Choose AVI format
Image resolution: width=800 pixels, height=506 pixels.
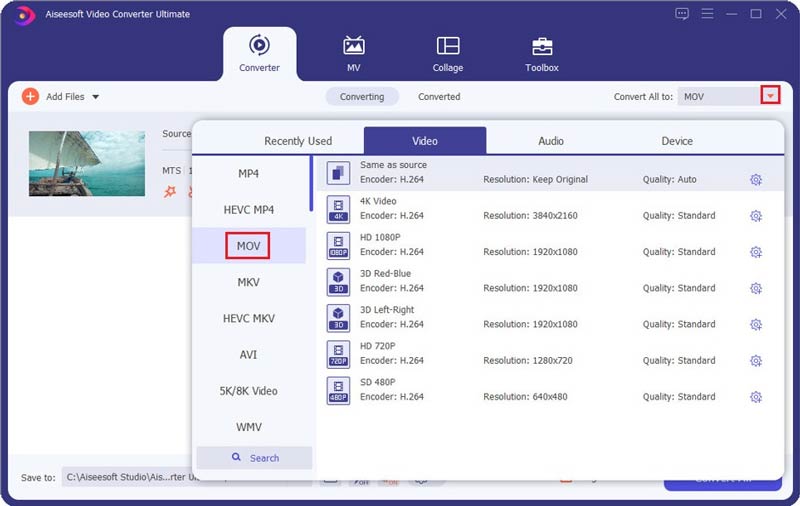pyautogui.click(x=248, y=355)
